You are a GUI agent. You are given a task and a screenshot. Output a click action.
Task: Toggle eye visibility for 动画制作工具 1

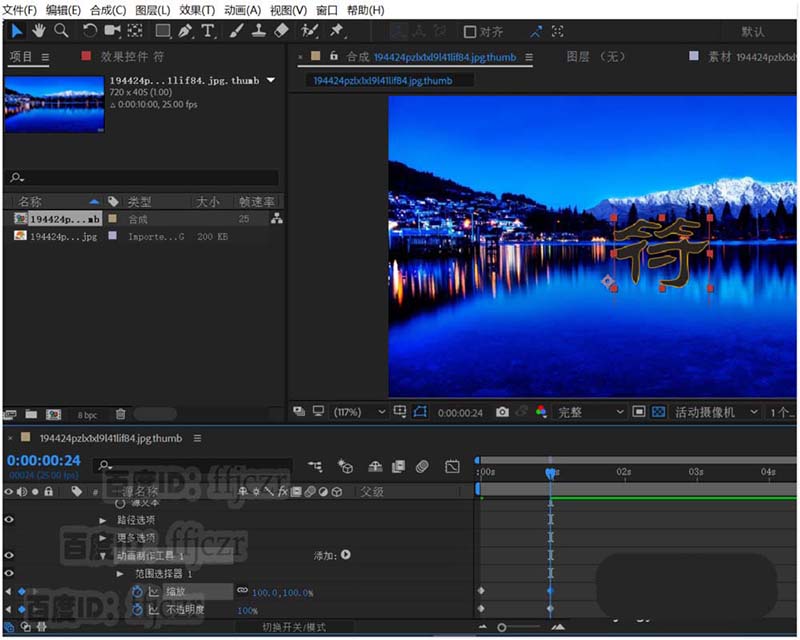(x=9, y=555)
